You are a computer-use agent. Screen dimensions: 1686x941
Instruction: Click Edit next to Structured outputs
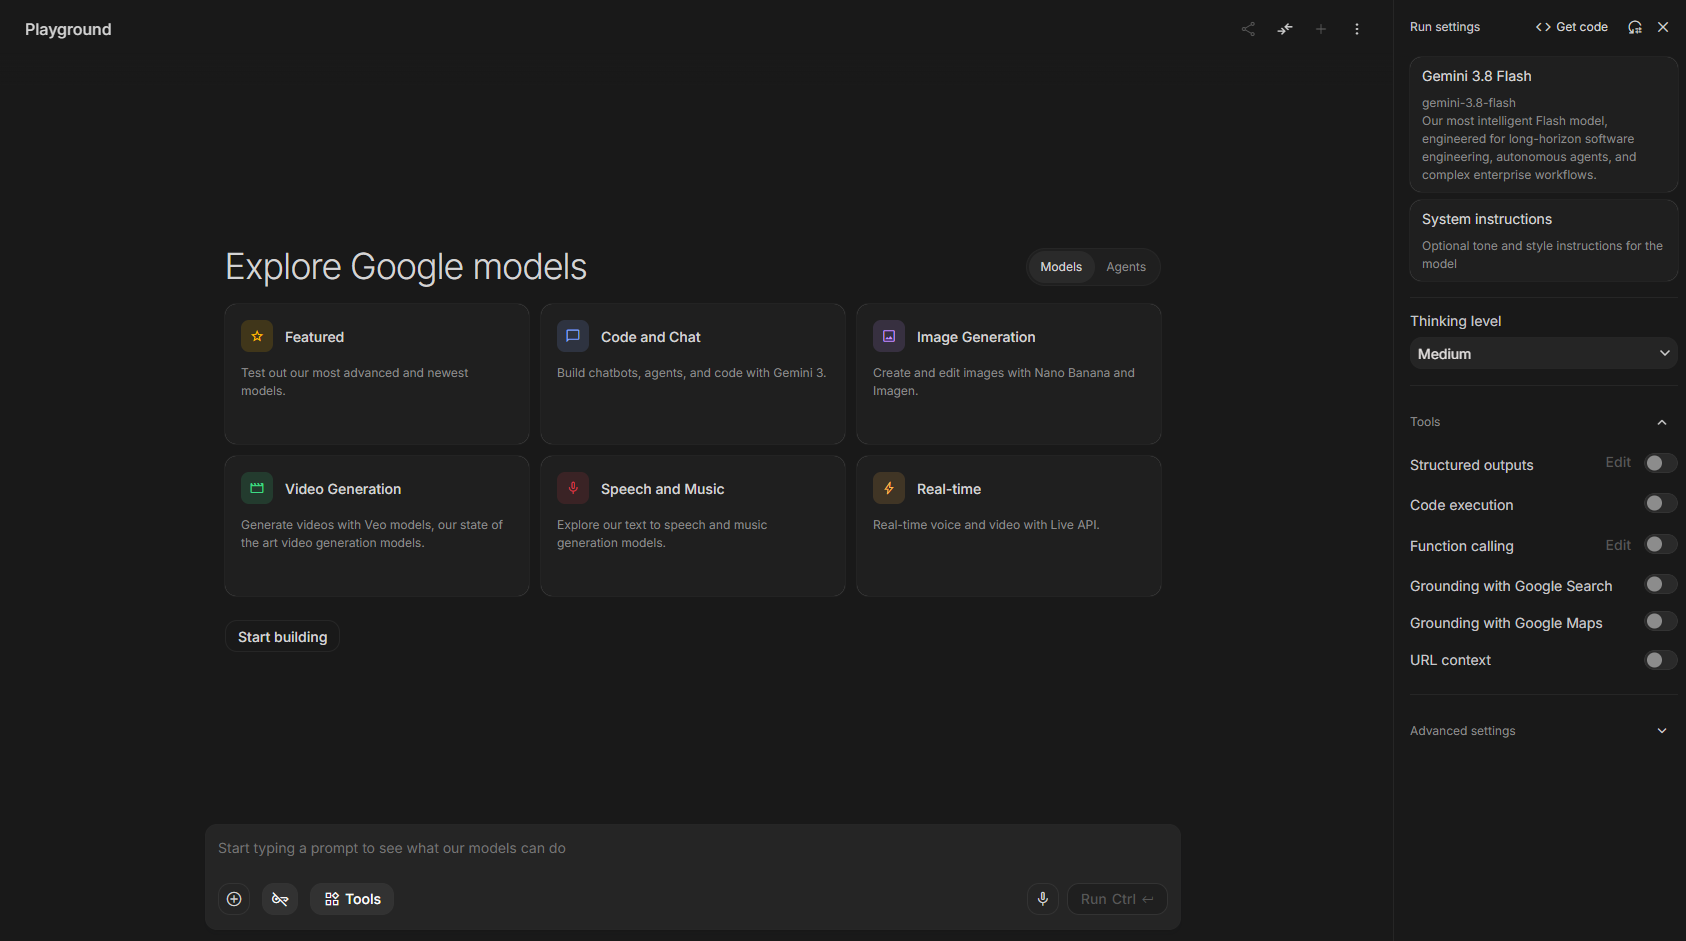[x=1618, y=462]
